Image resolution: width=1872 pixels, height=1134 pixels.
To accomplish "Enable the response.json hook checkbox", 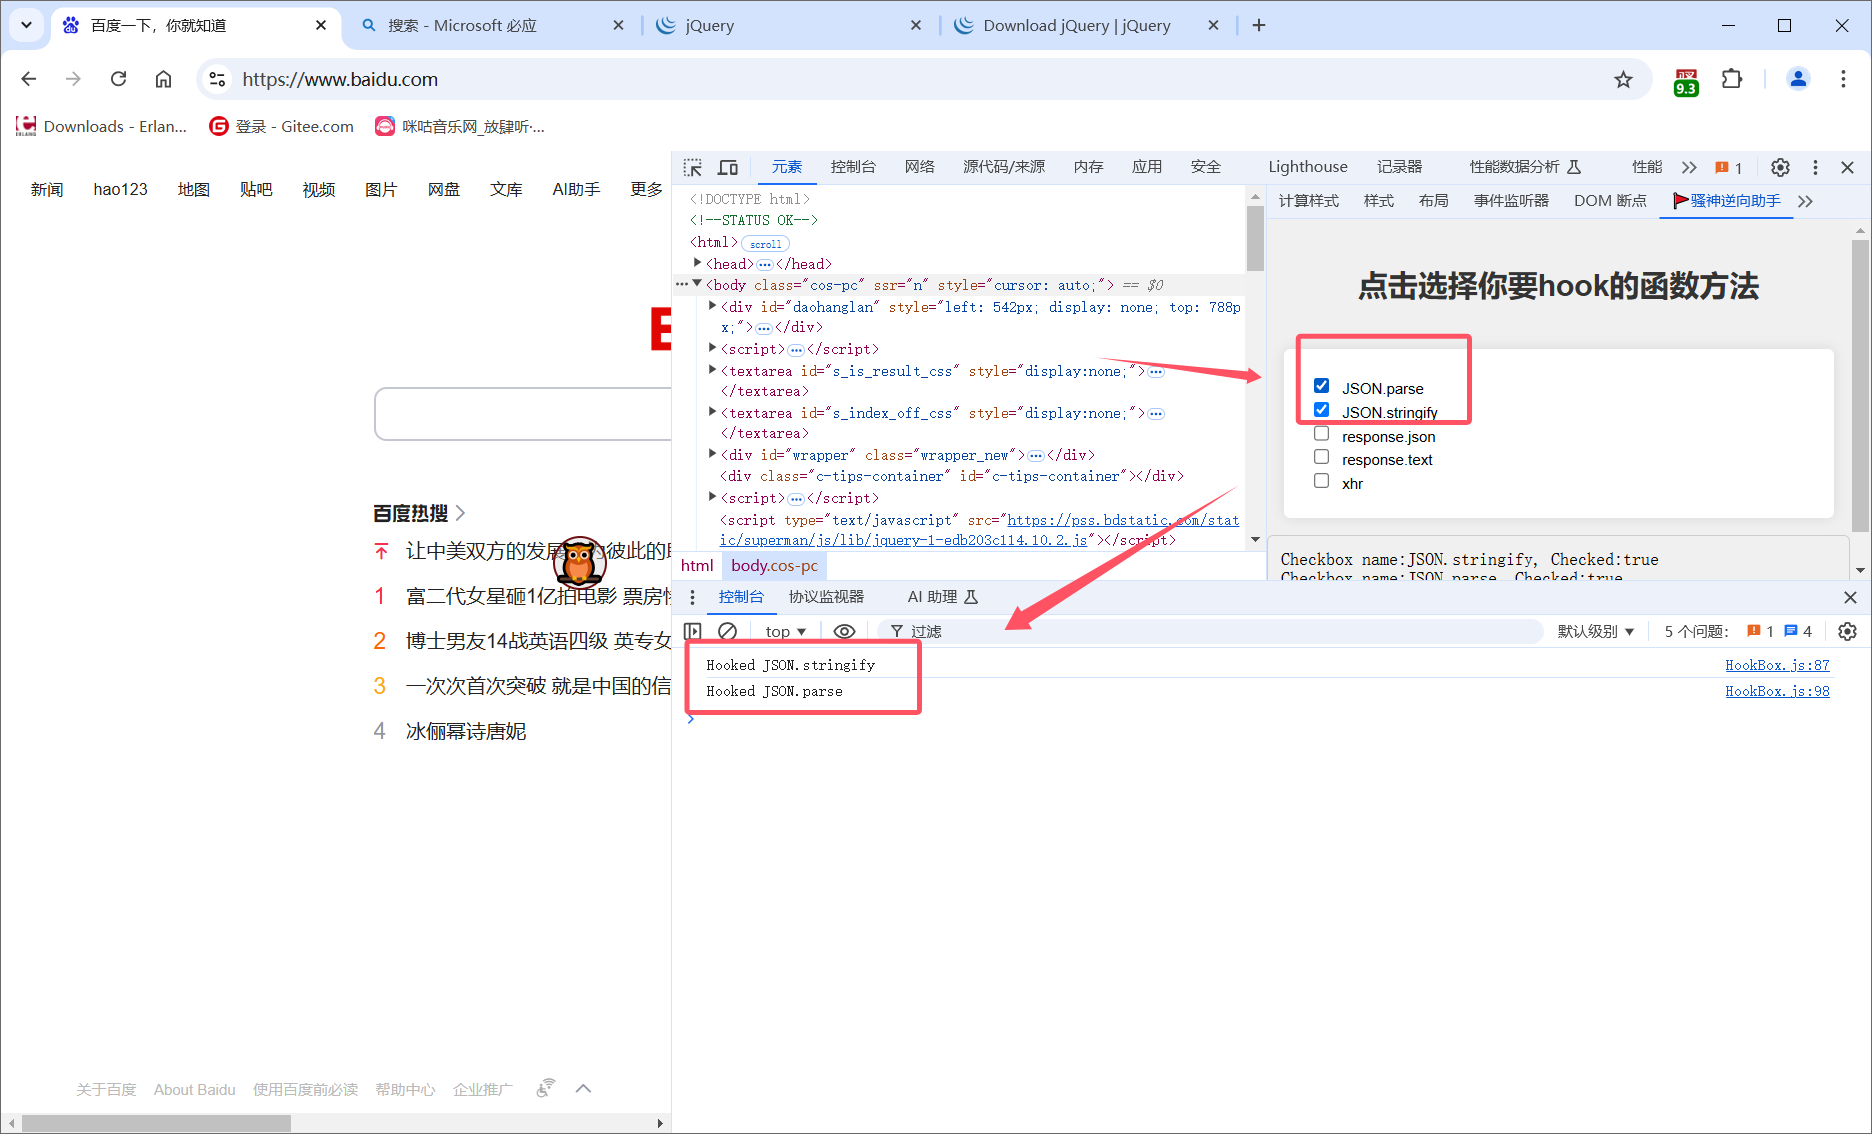I will click(1321, 434).
